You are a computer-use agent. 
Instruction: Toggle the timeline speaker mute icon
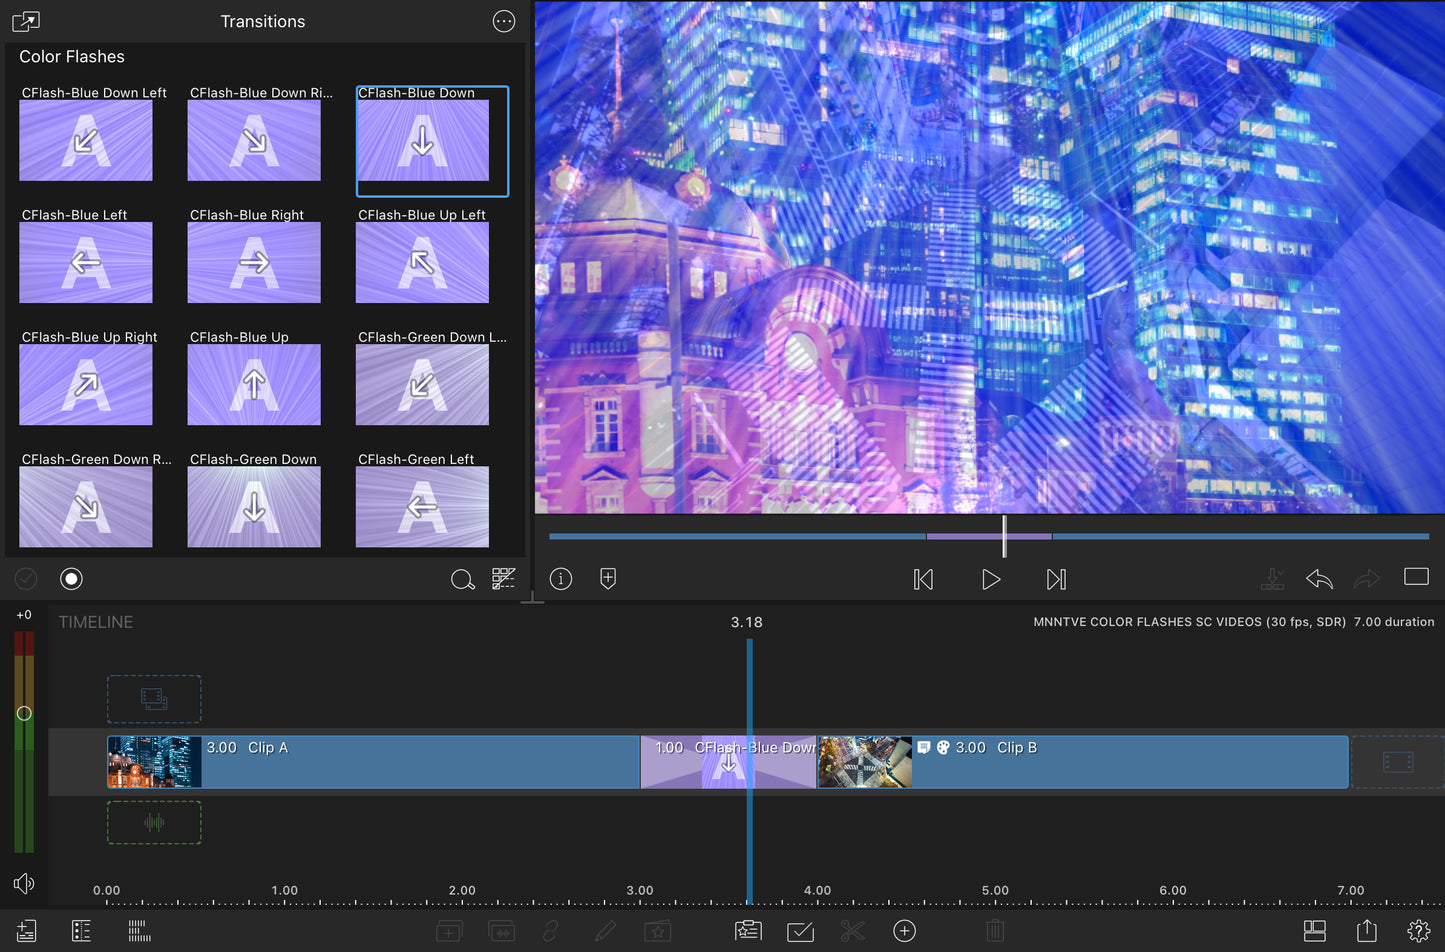tap(24, 883)
